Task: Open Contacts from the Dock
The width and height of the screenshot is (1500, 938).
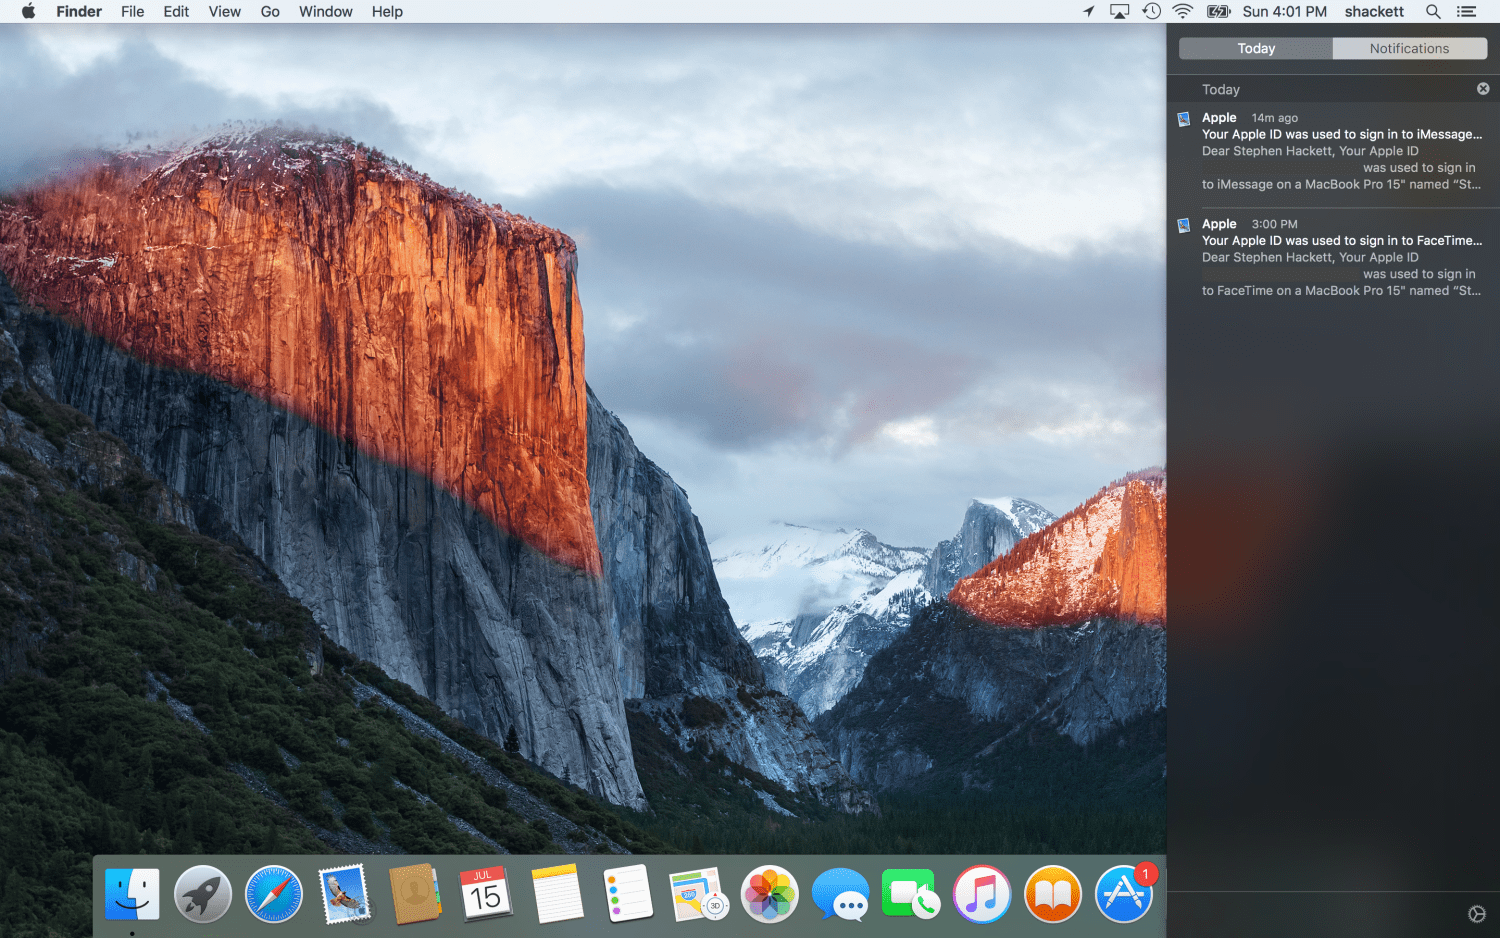Action: [x=416, y=893]
